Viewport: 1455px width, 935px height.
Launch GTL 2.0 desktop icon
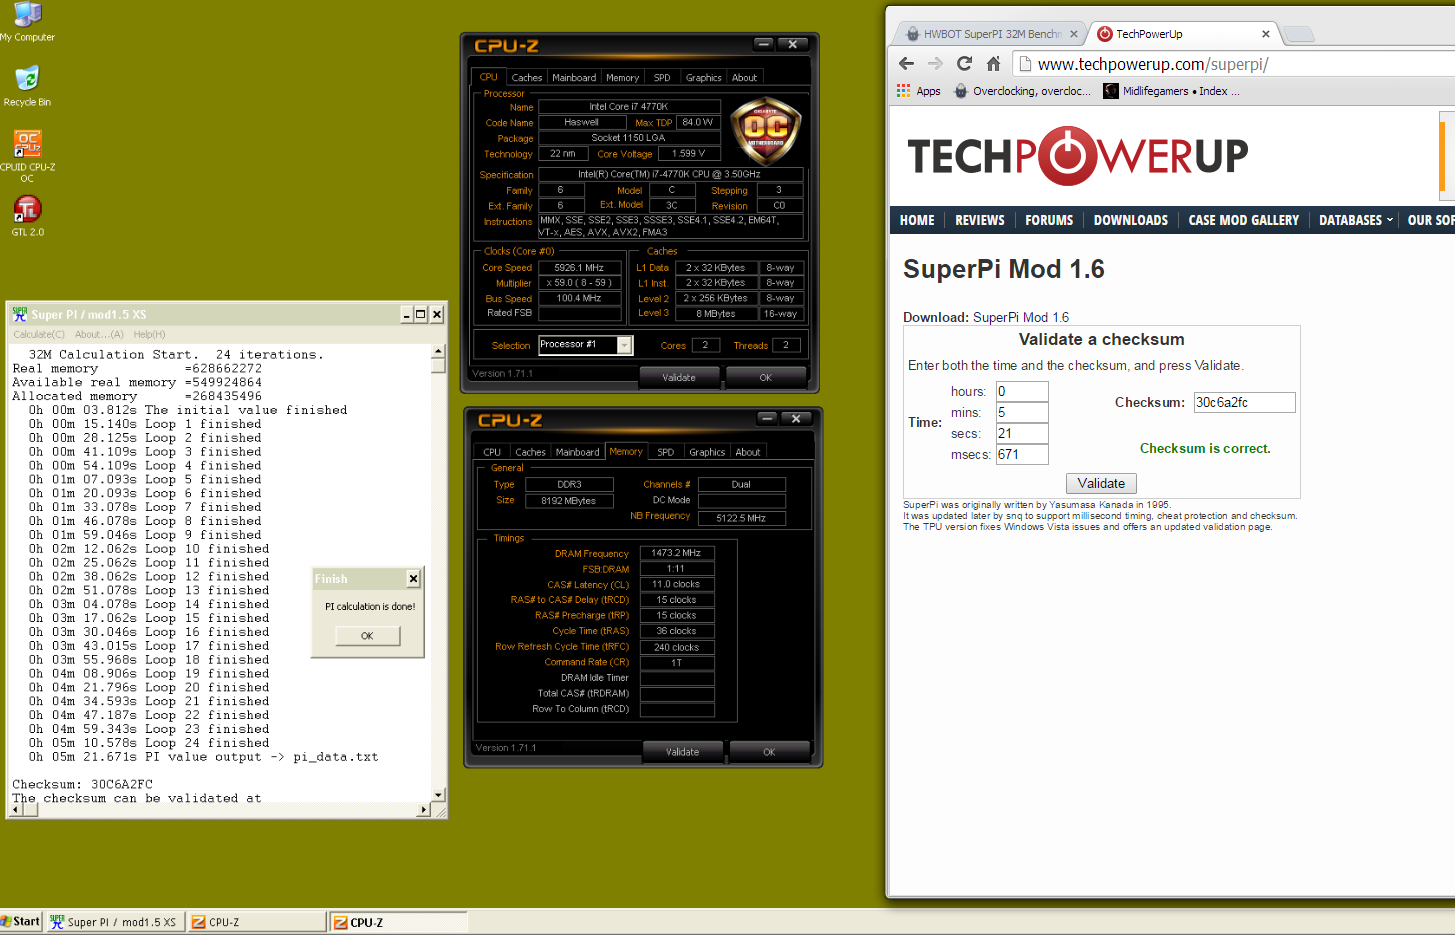[x=27, y=211]
